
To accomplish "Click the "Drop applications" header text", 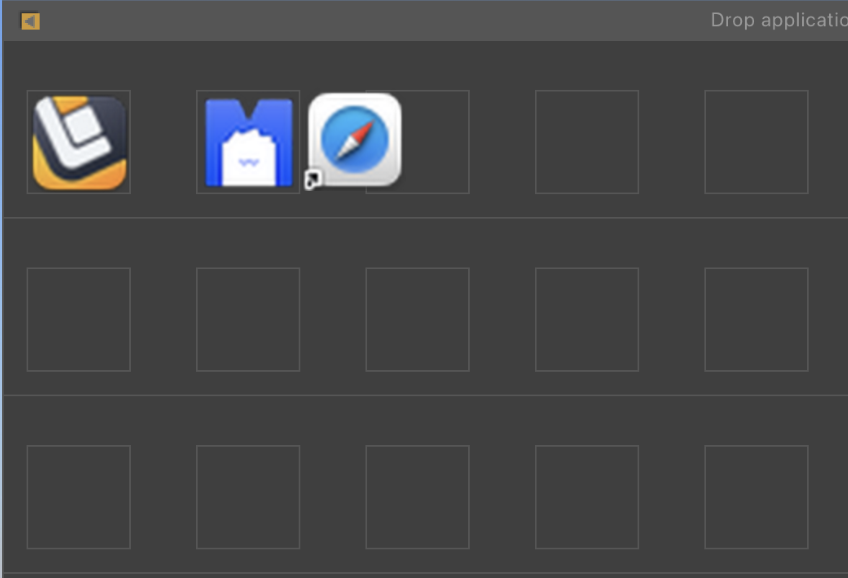I will point(779,21).
